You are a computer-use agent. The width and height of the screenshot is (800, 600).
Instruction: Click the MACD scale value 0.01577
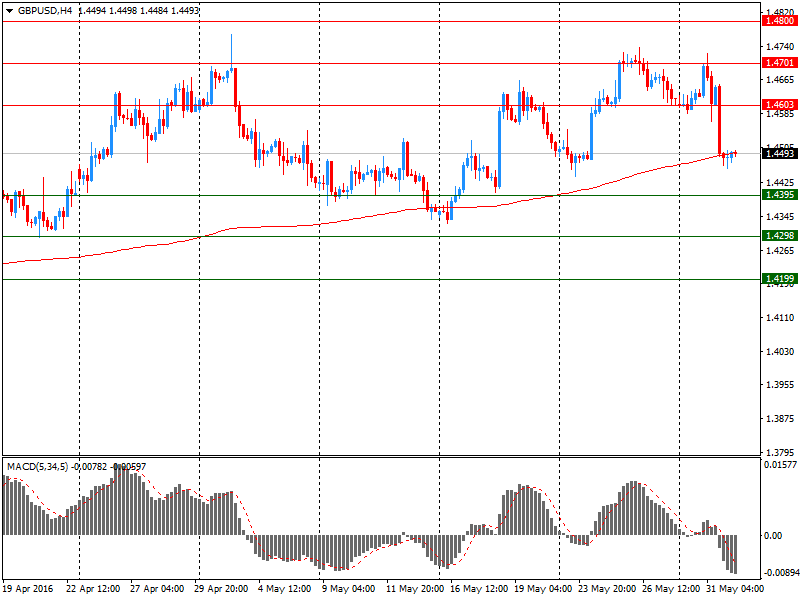pos(781,465)
